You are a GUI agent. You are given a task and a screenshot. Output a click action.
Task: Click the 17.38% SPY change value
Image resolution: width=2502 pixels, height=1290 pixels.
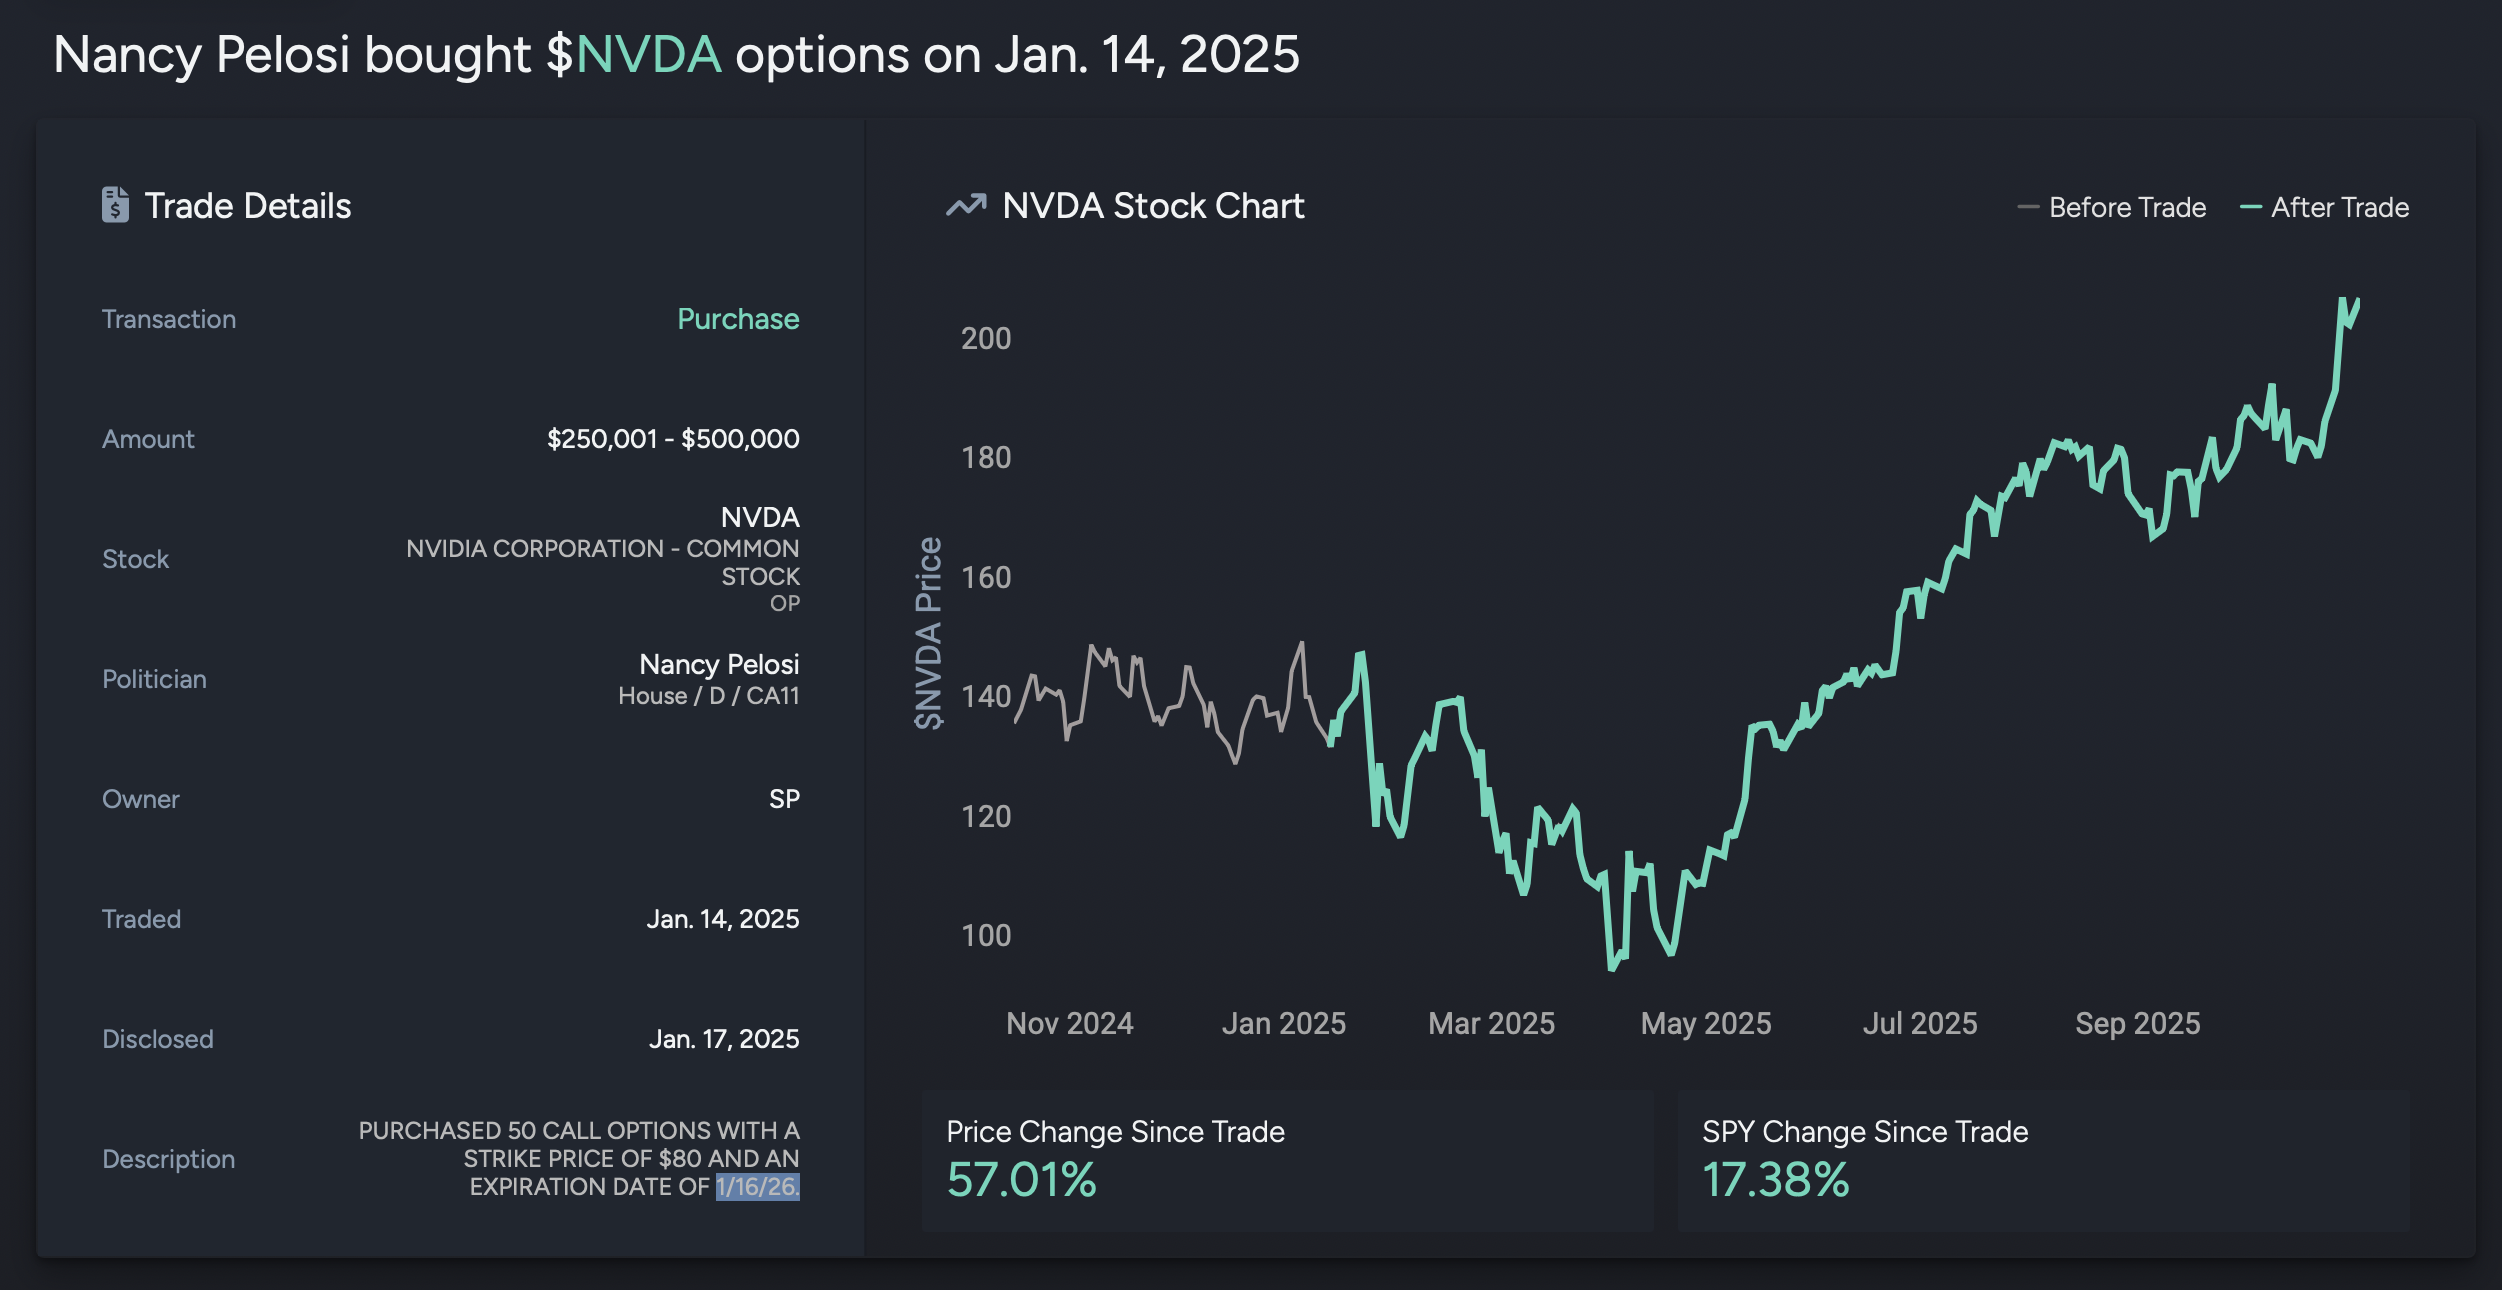[1775, 1180]
